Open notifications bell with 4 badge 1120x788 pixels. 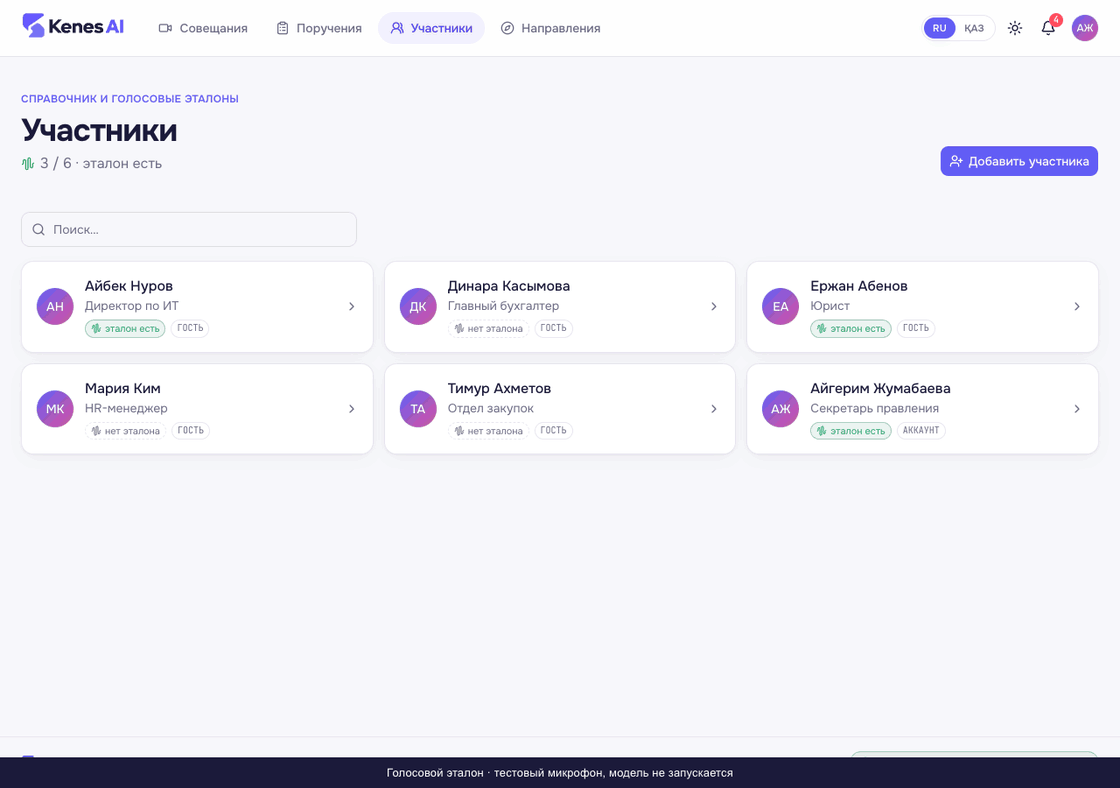[x=1048, y=28]
